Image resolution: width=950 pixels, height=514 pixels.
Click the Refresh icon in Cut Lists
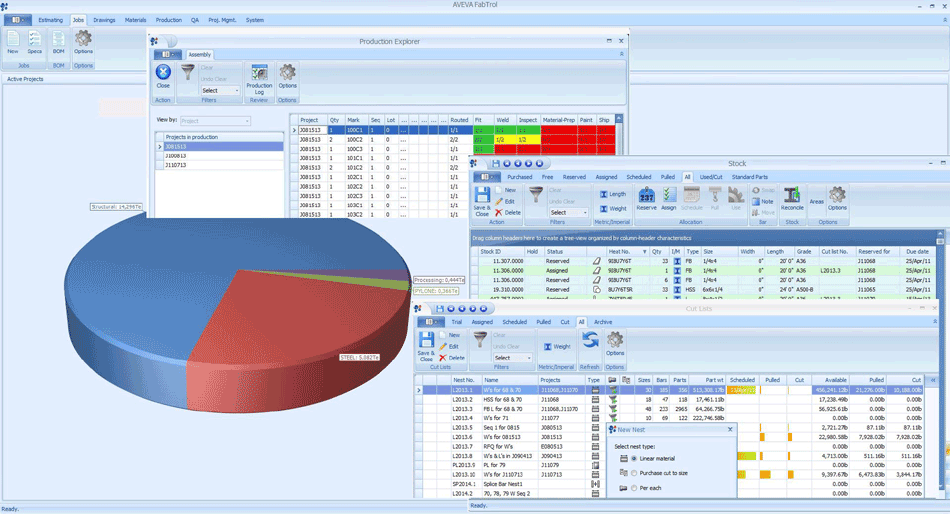pyautogui.click(x=590, y=339)
